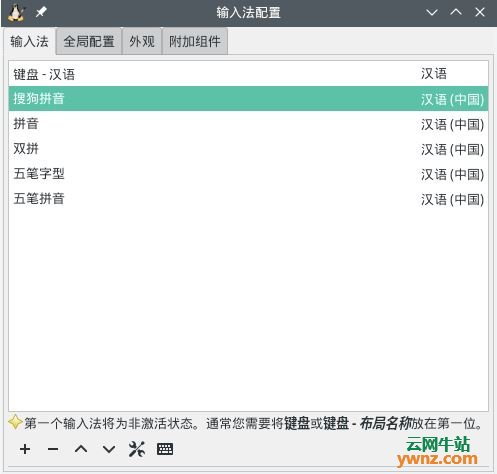Screen dimensions: 497x474
Task: Click 汉语 language label of 键盘 row
Action: click(x=434, y=74)
